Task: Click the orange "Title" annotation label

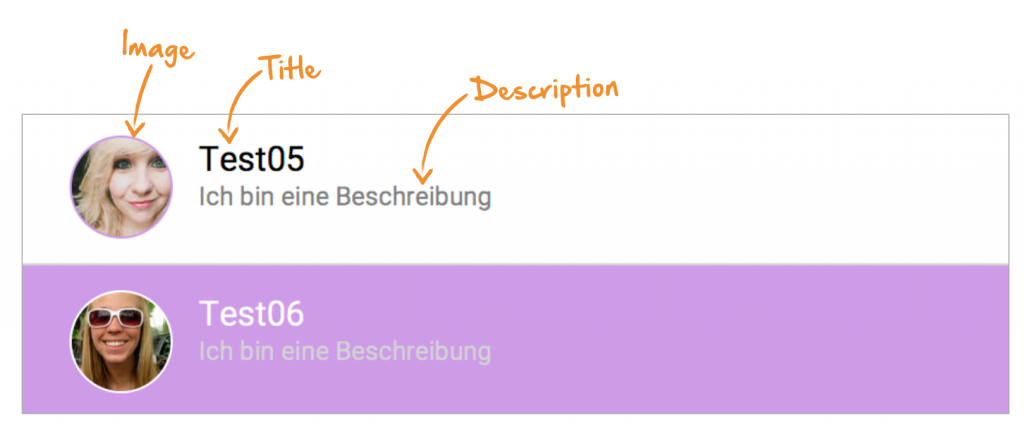Action: (289, 69)
